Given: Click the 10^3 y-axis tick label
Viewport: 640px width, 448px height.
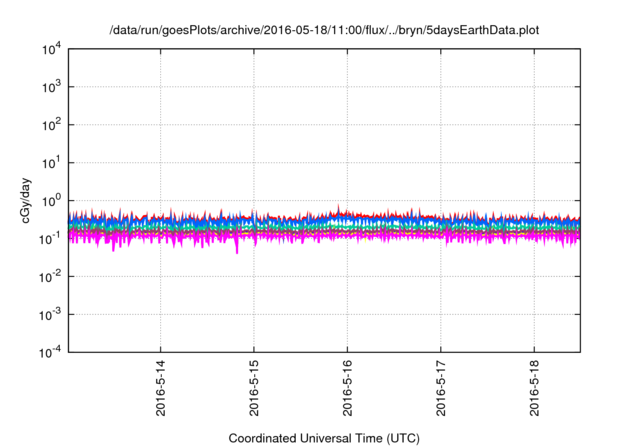Looking at the screenshot, I should pyautogui.click(x=50, y=87).
